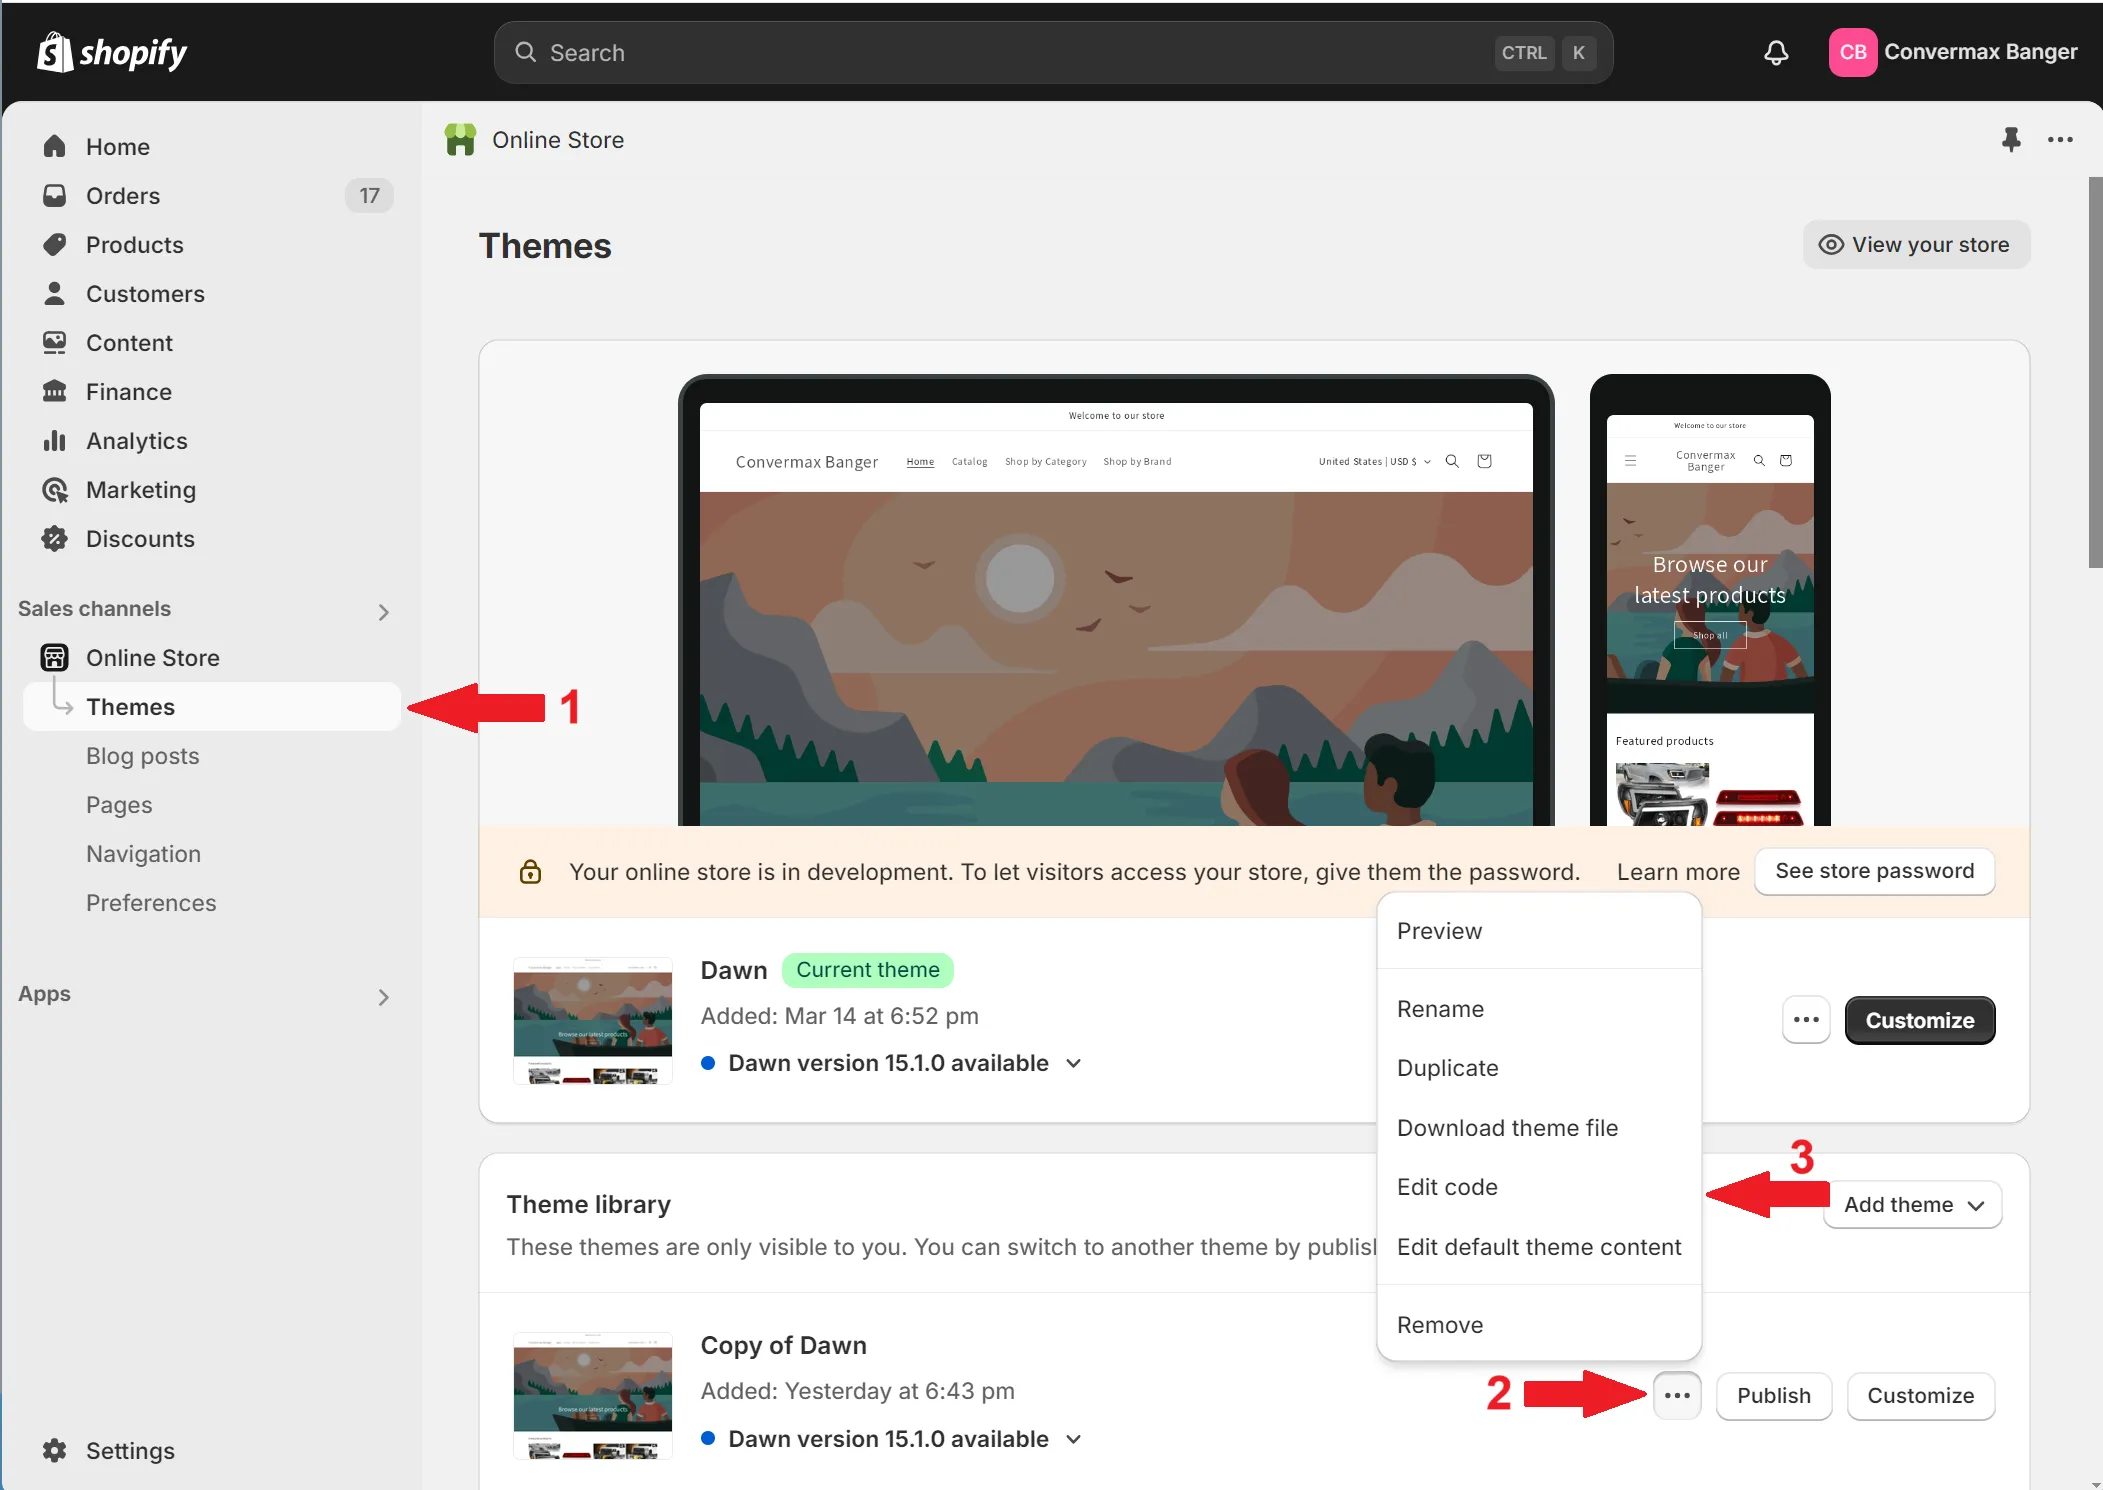Open the Analytics section
The height and width of the screenshot is (1490, 2103).
(136, 441)
